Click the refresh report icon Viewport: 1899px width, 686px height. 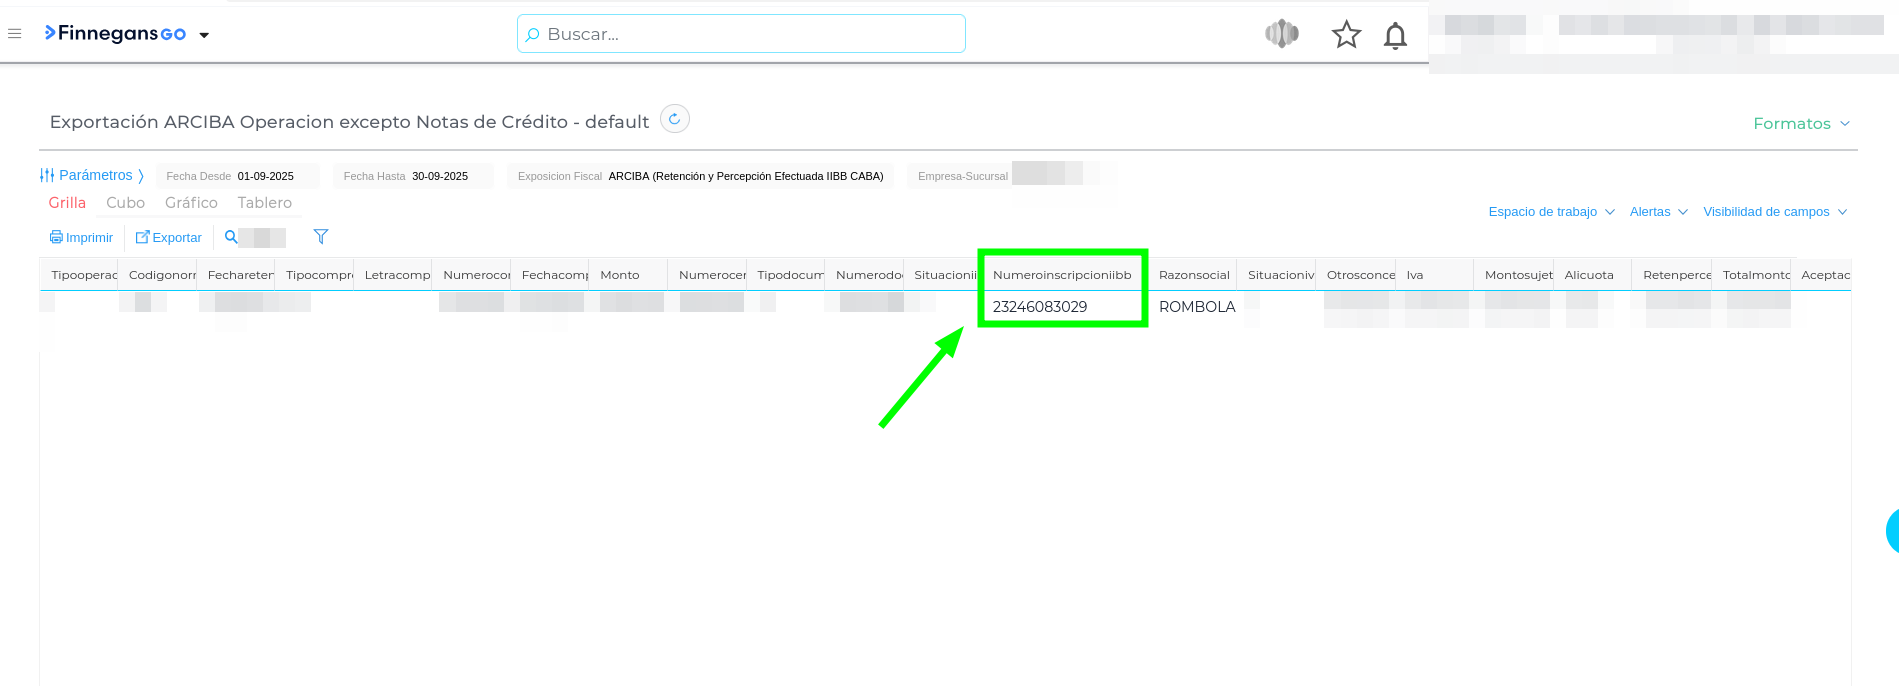click(x=675, y=119)
